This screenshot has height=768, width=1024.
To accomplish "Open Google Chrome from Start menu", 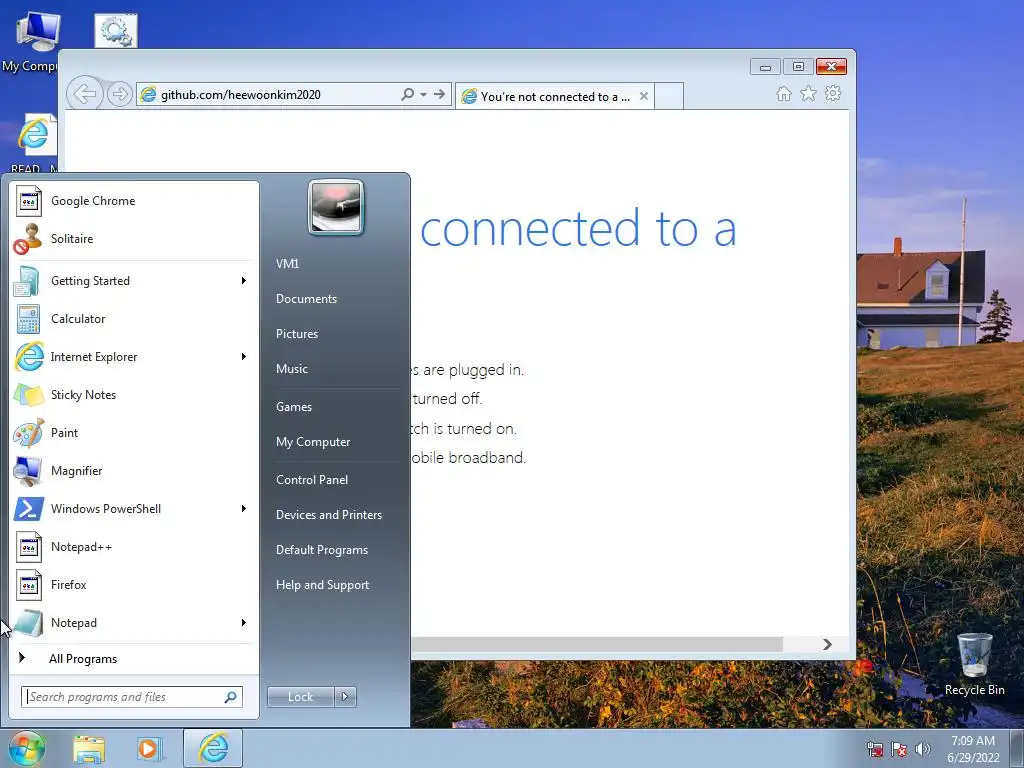I will (134, 200).
